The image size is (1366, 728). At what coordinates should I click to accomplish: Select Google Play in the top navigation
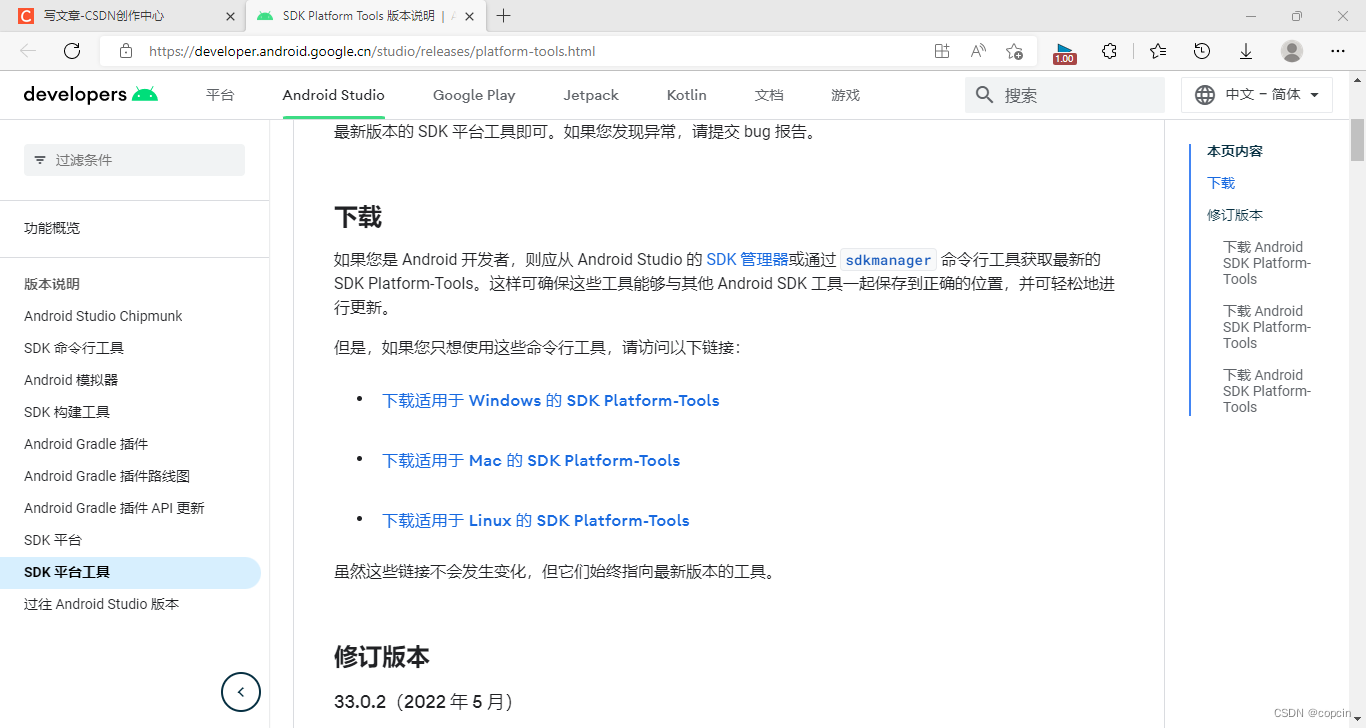pos(474,95)
